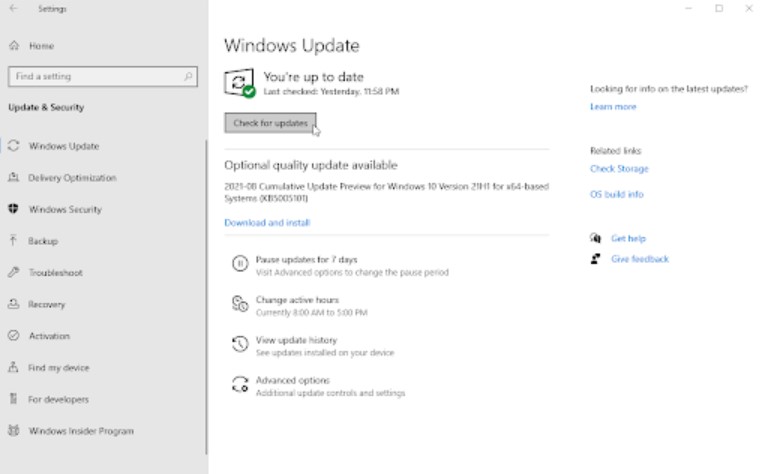Image resolution: width=762 pixels, height=474 pixels.
Task: Open the Check Storage link
Action: 619,169
